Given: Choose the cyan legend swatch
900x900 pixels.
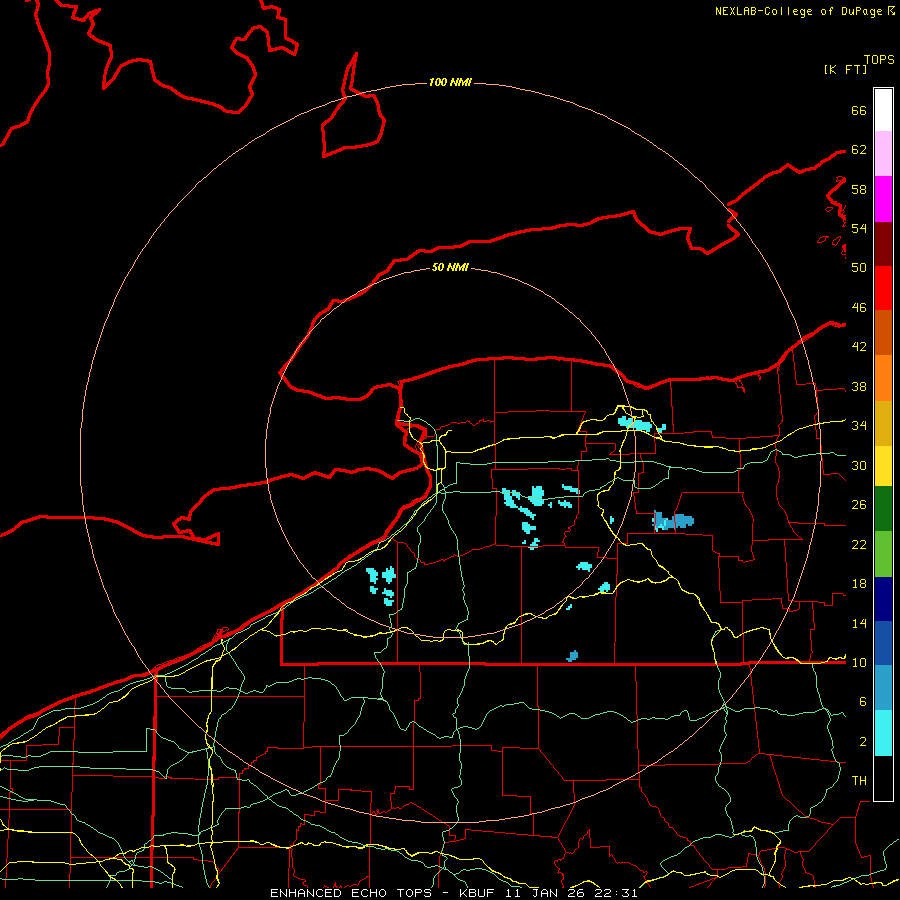Looking at the screenshot, I should tap(883, 733).
